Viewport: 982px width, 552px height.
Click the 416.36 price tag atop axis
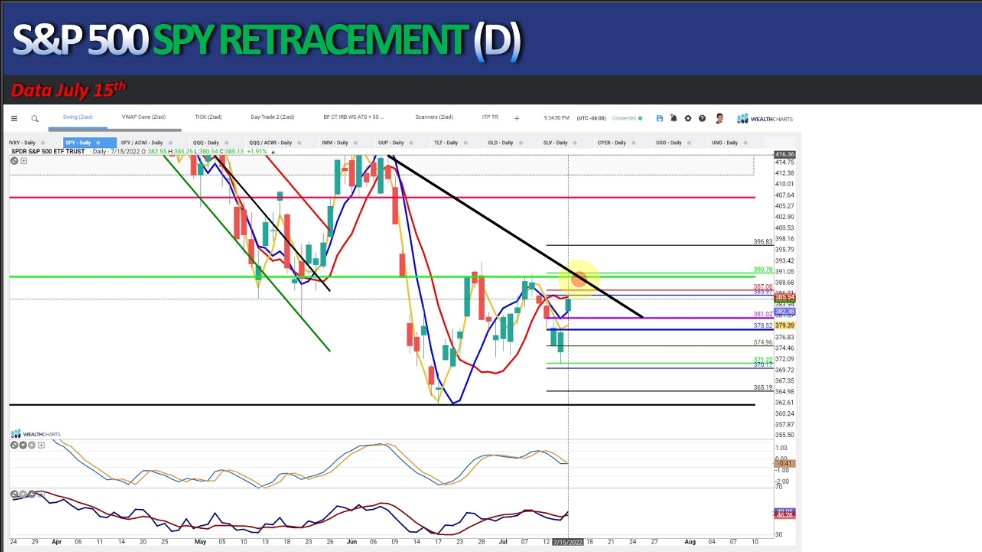(x=785, y=154)
